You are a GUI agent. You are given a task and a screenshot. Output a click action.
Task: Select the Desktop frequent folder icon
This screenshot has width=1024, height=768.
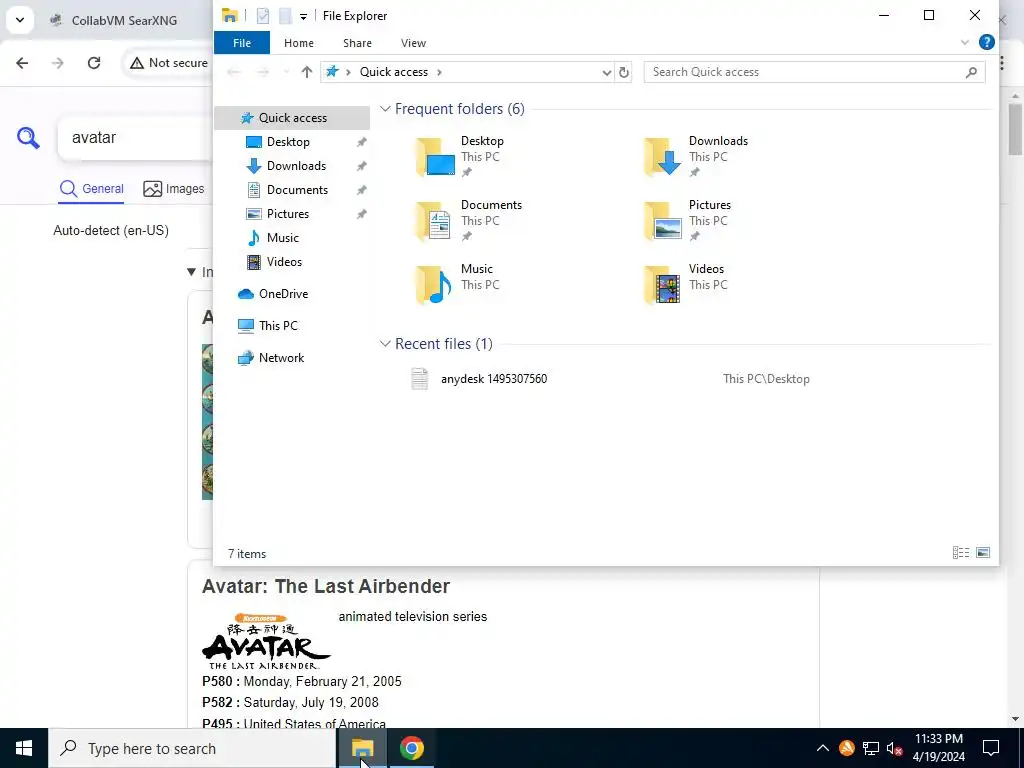click(x=436, y=157)
